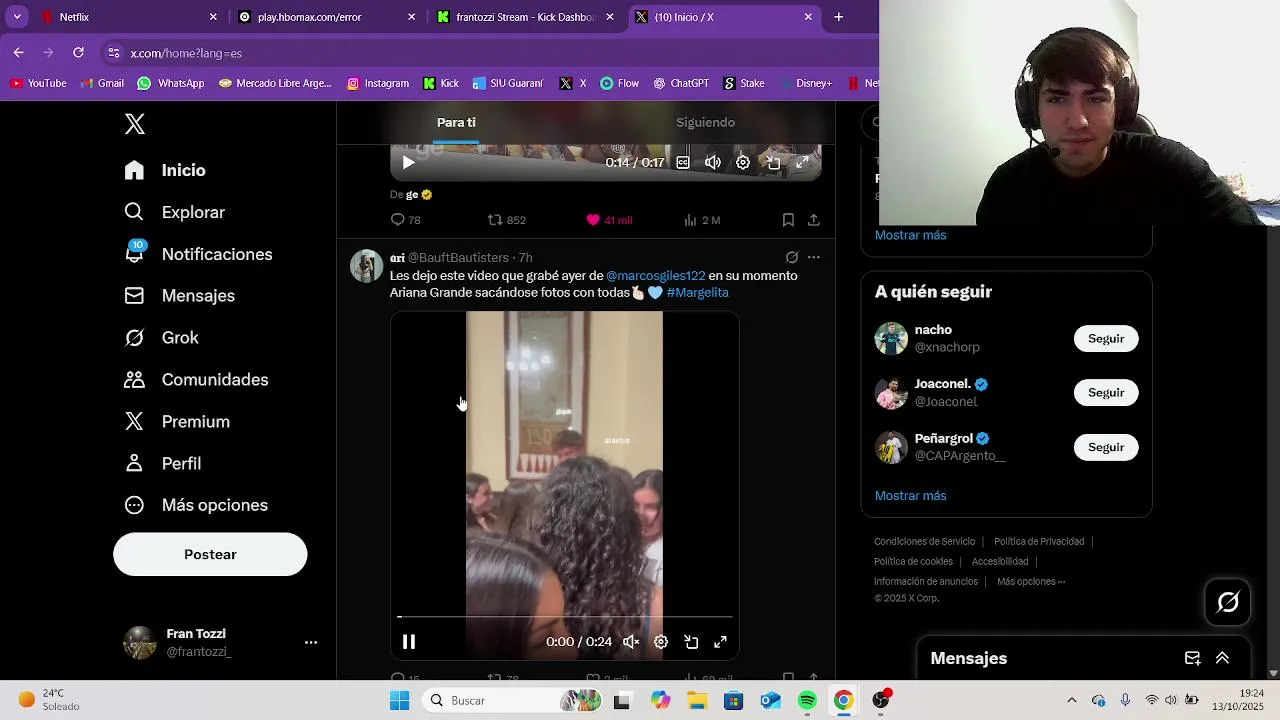The width and height of the screenshot is (1280, 720).
Task: Share the post by ge
Action: coord(814,220)
